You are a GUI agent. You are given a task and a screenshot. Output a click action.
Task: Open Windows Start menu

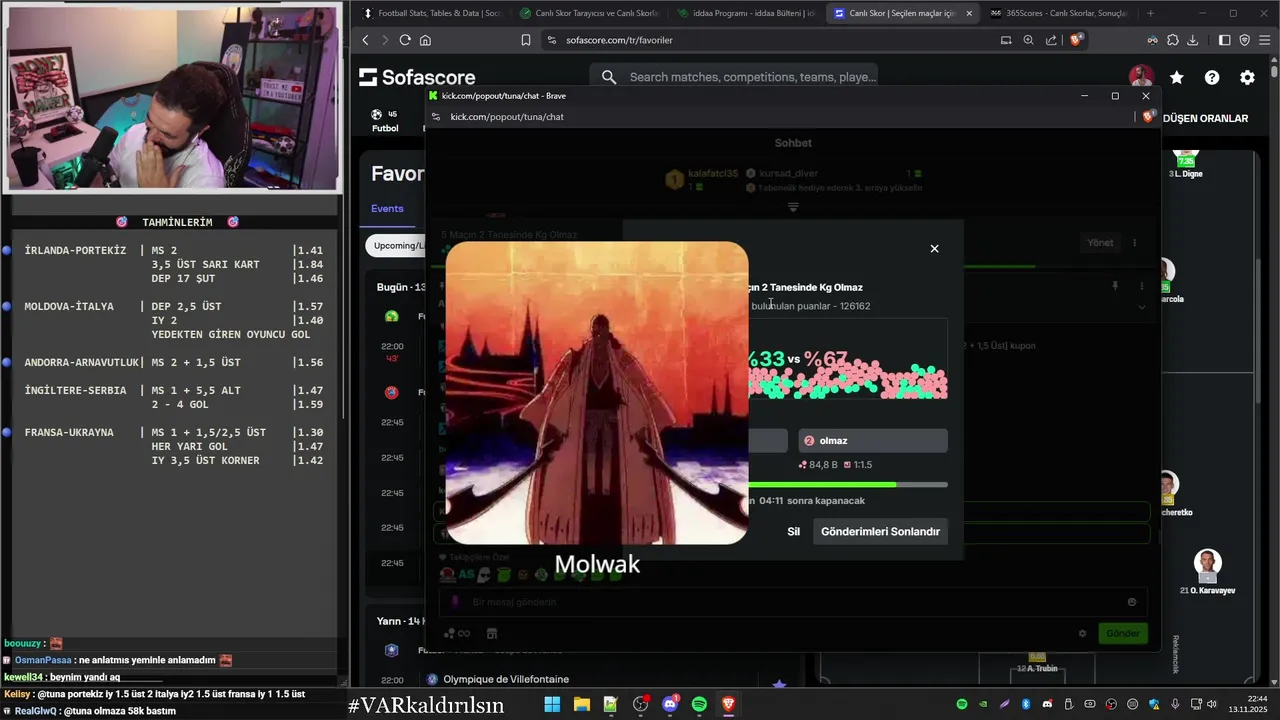552,704
